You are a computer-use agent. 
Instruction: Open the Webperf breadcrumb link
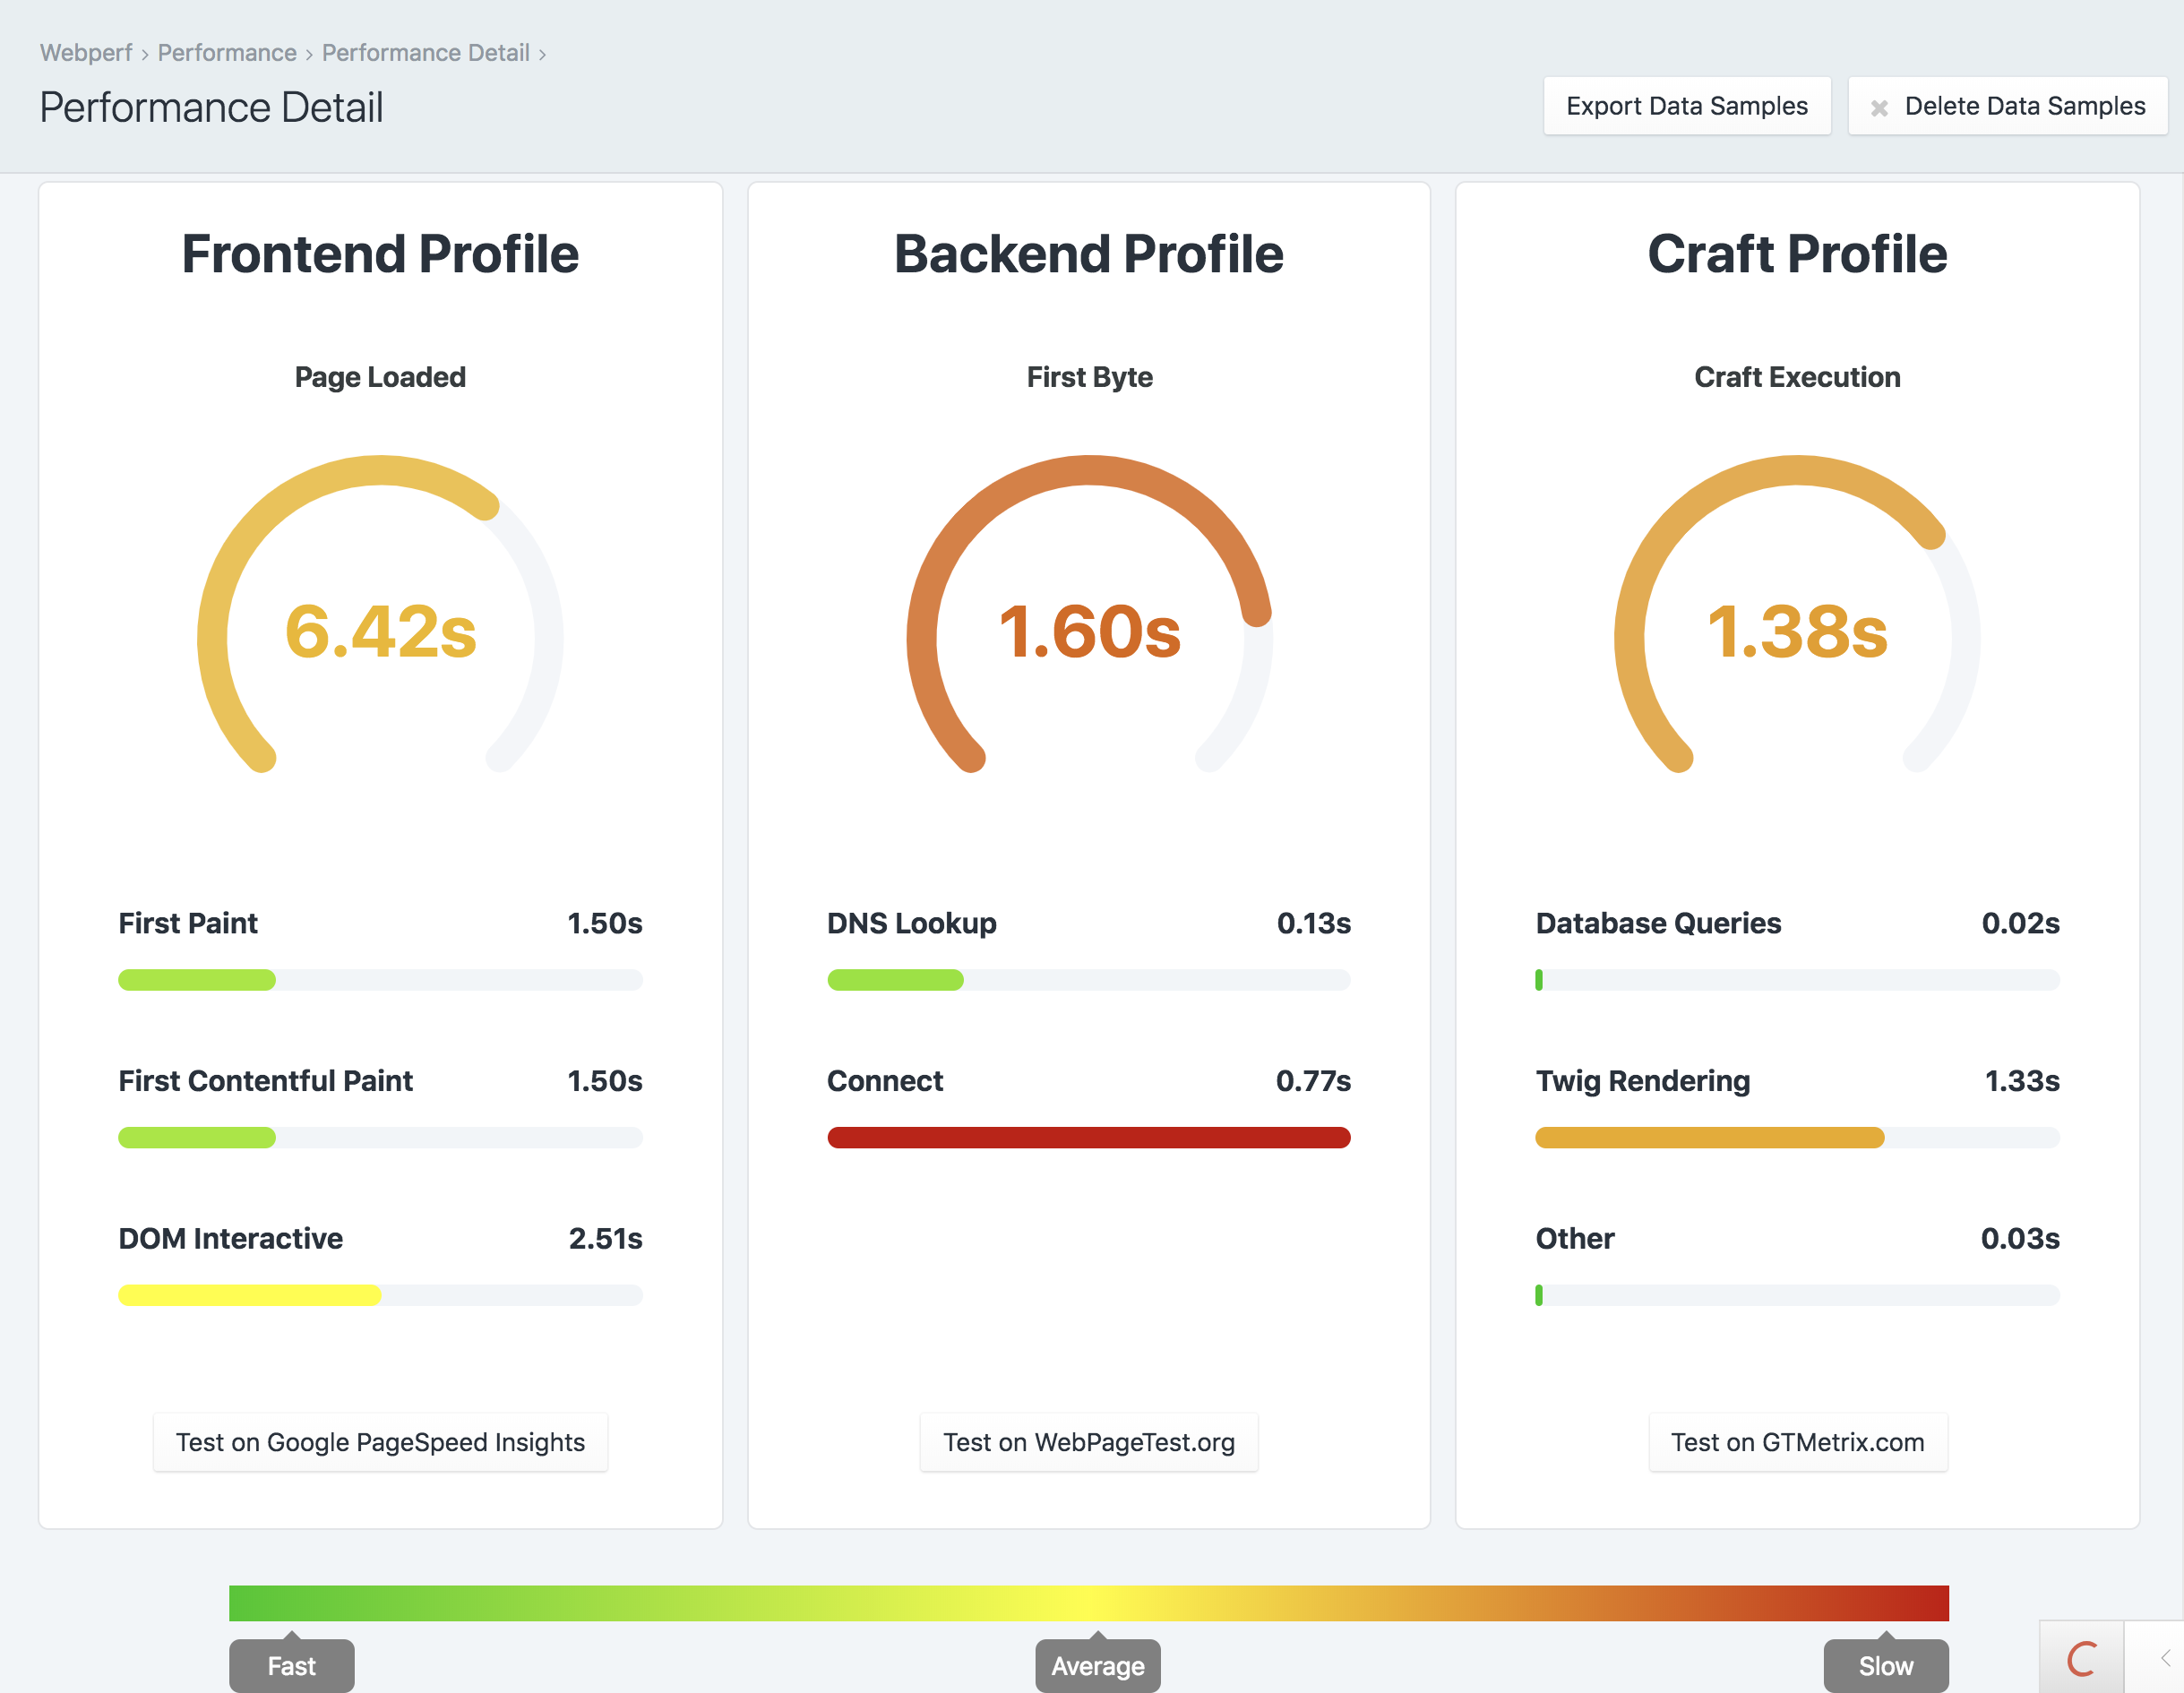coord(86,53)
